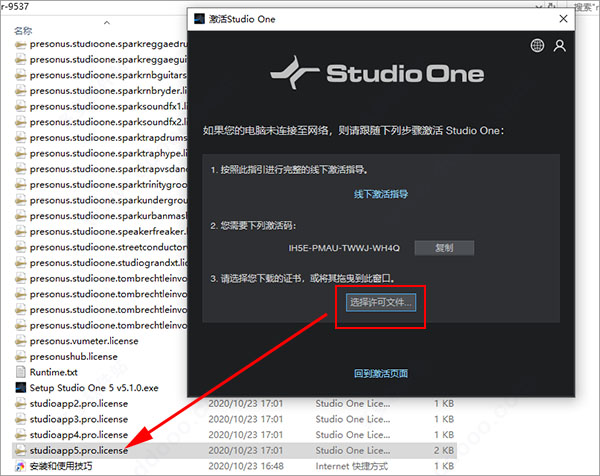
Task: Select presonus.studioone.sparksoundfx1 license file
Action: click(109, 106)
